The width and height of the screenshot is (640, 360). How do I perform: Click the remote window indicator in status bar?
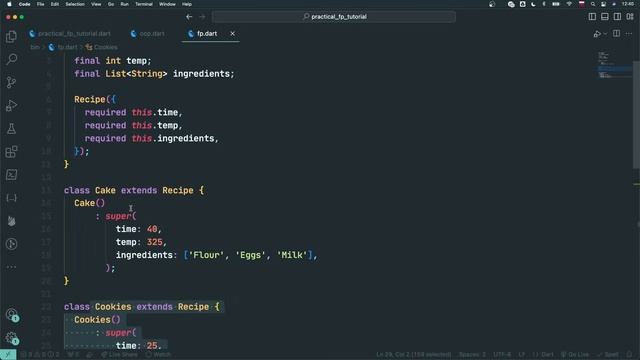[8, 354]
